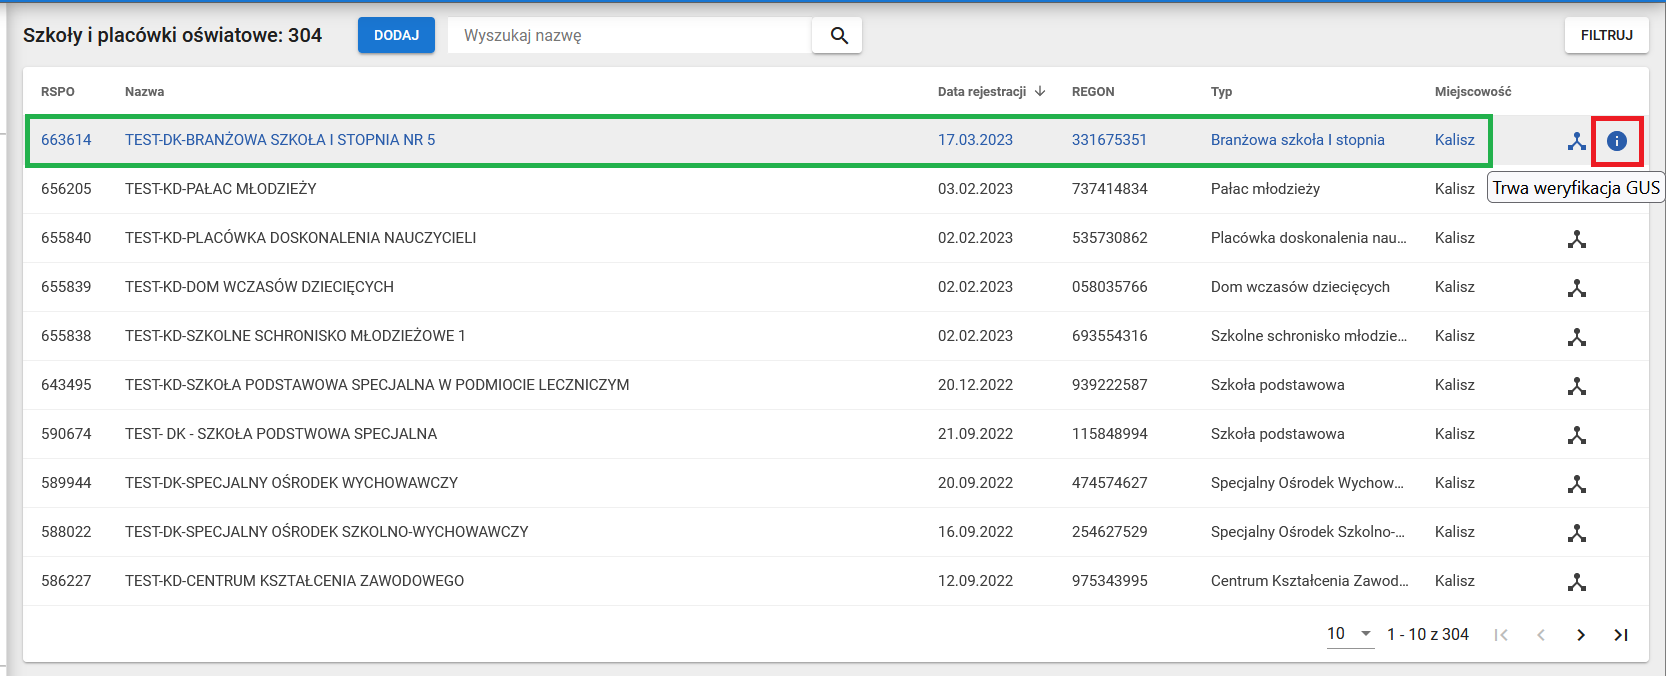Sort by Data rejestracji column arrow

[x=1040, y=91]
